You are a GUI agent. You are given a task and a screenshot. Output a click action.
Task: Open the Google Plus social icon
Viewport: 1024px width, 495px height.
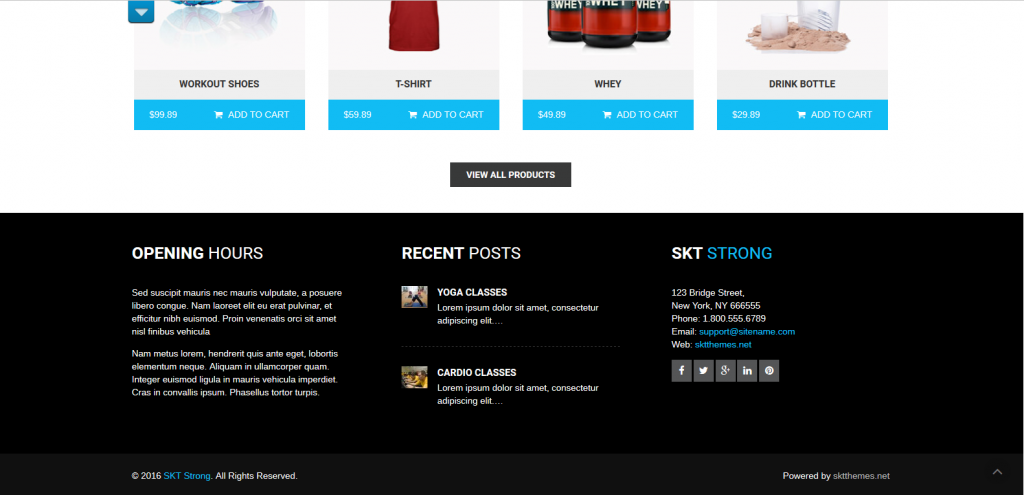(726, 371)
